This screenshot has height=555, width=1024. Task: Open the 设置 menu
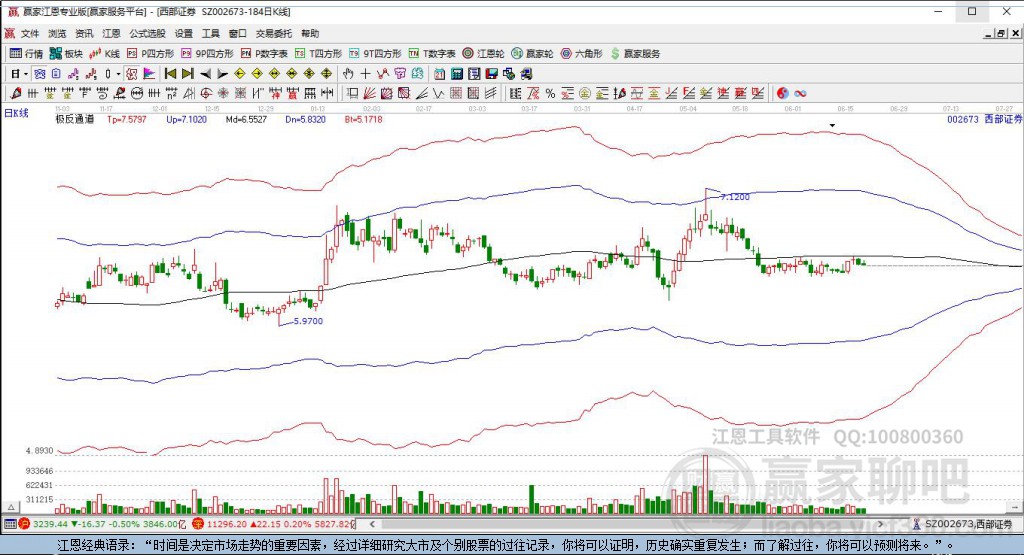[184, 33]
